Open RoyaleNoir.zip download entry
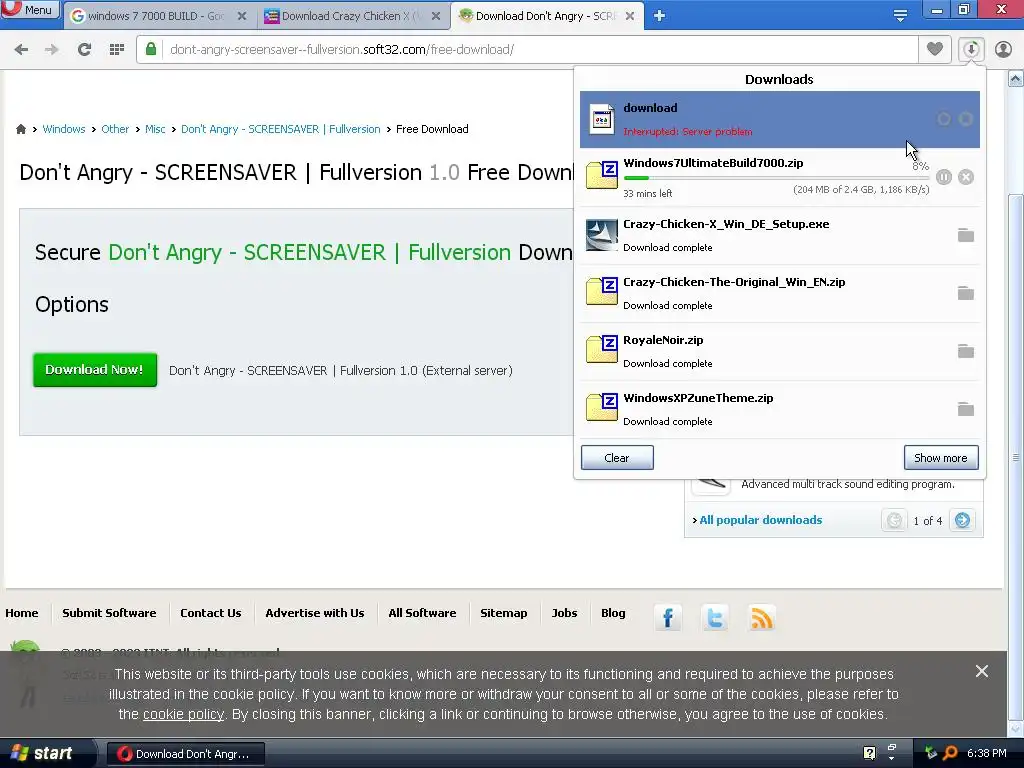Image resolution: width=1024 pixels, height=768 pixels. coord(780,351)
